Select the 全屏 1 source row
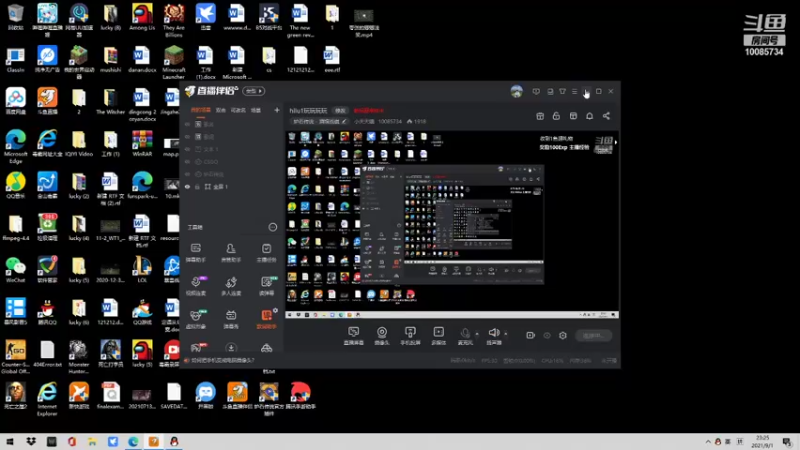Image resolution: width=800 pixels, height=450 pixels. click(x=232, y=187)
